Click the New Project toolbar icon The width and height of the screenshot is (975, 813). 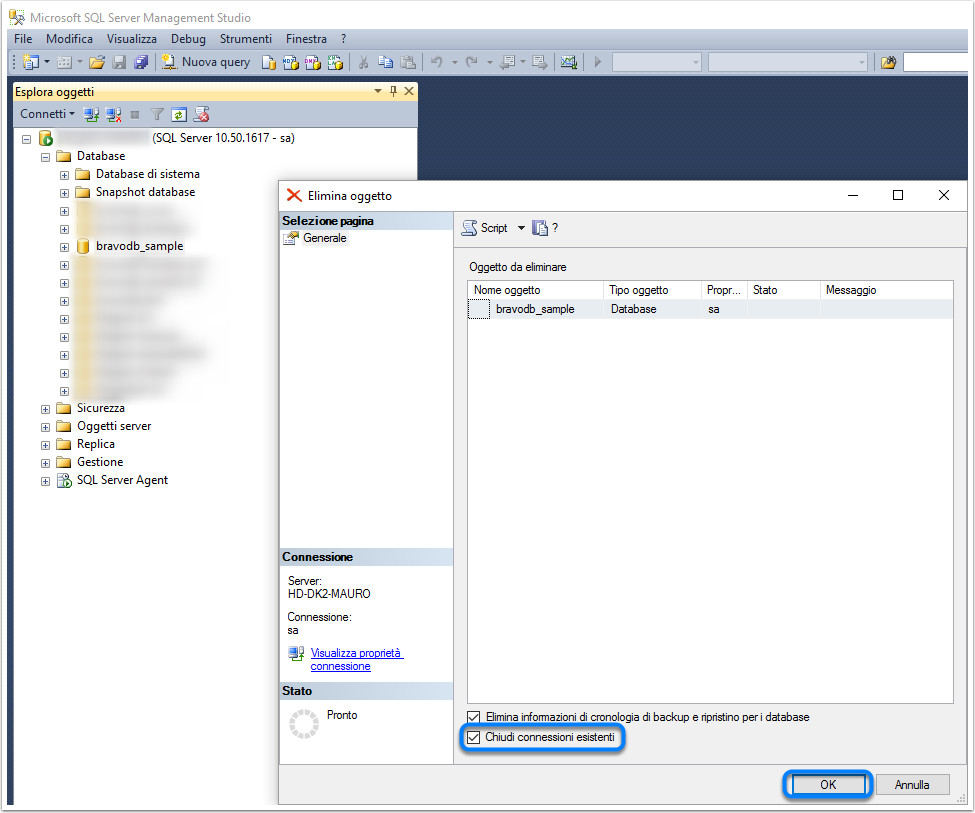30,62
